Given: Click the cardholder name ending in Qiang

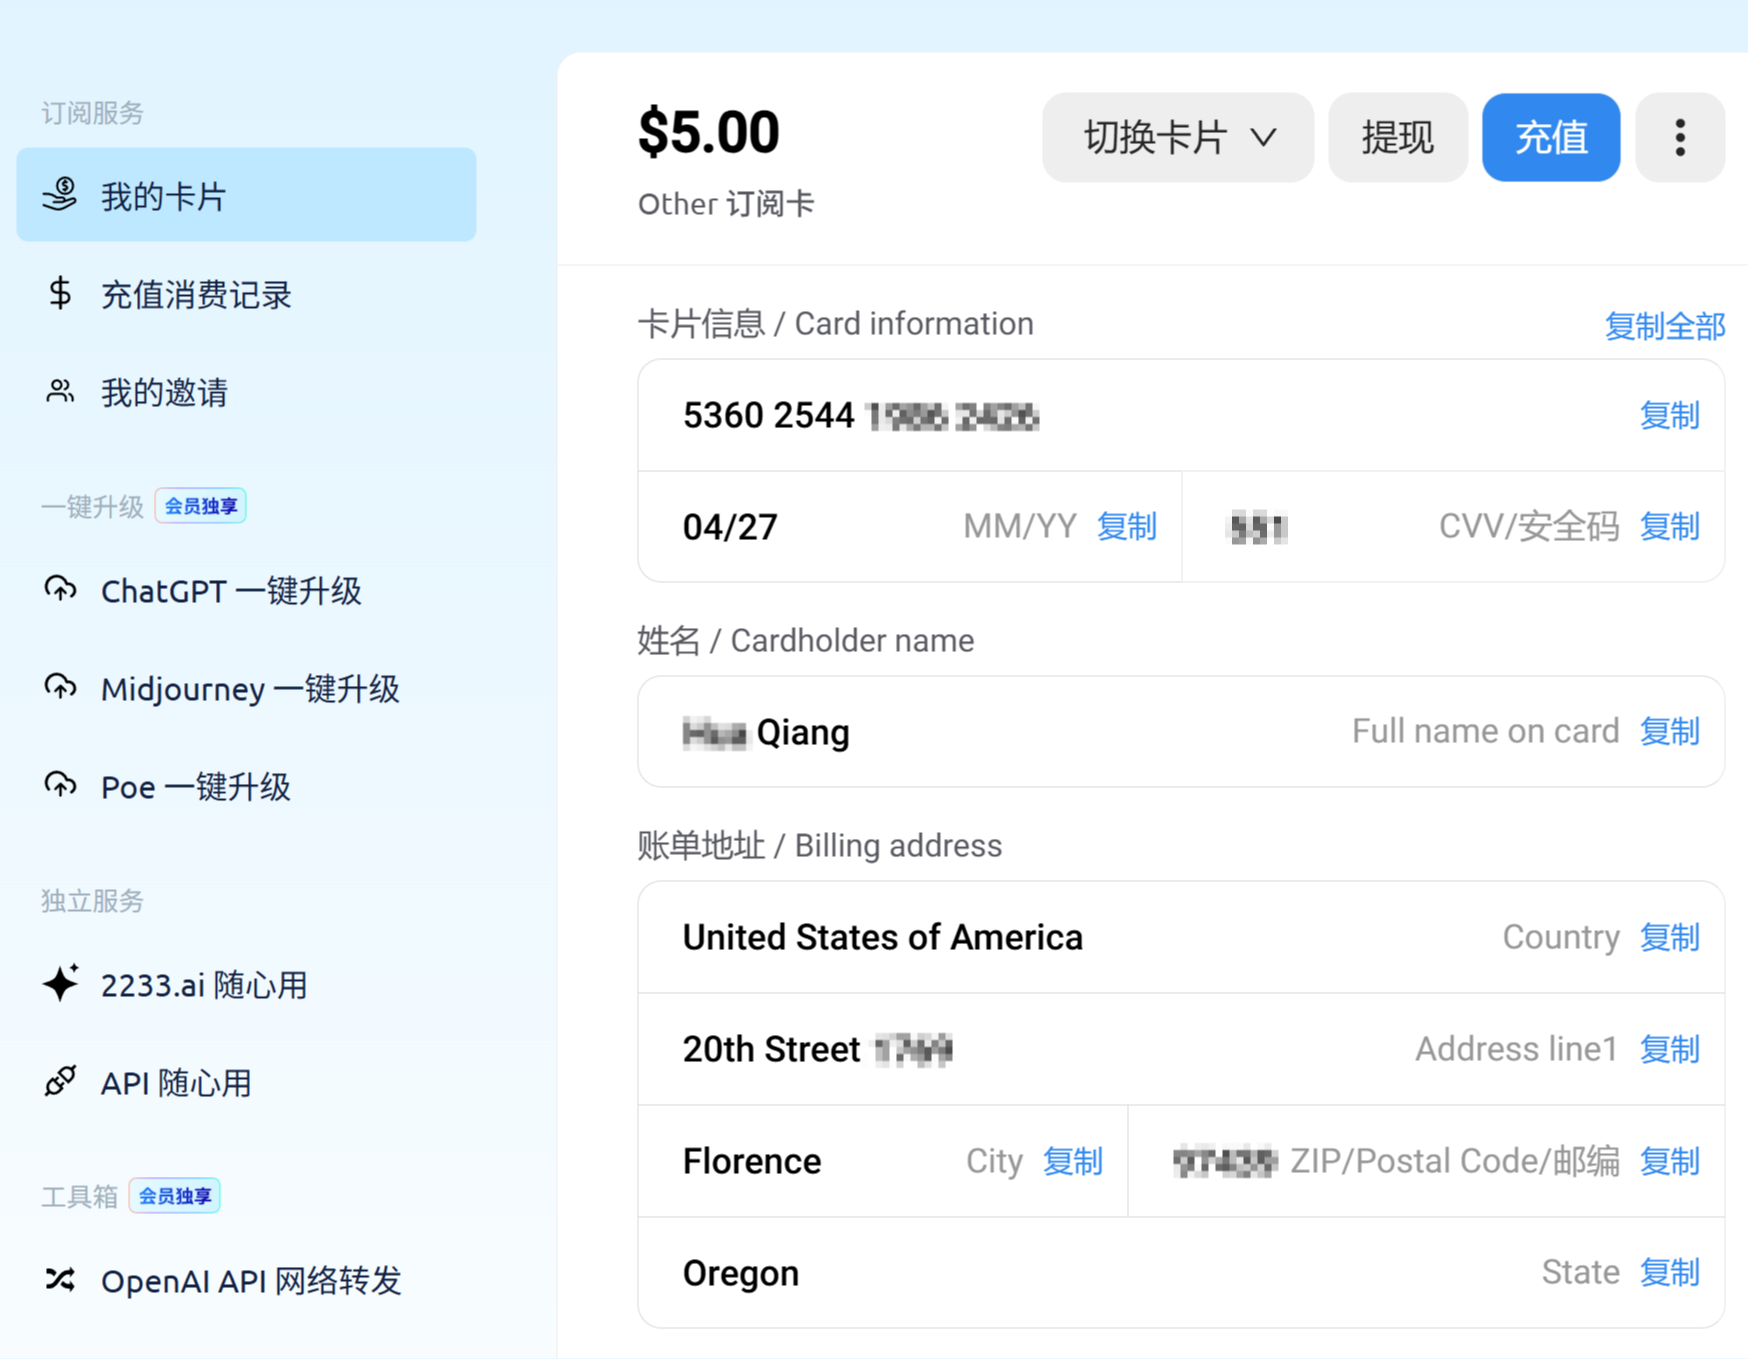Looking at the screenshot, I should [x=766, y=732].
